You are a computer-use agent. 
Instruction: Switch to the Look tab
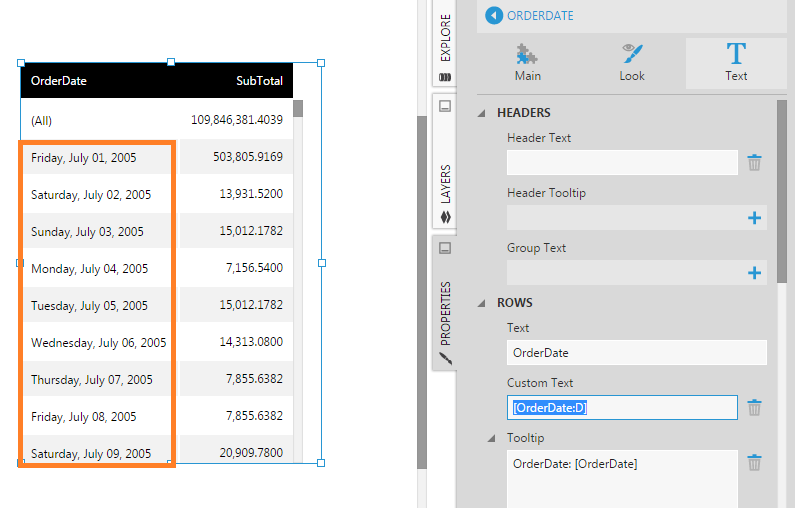[631, 62]
